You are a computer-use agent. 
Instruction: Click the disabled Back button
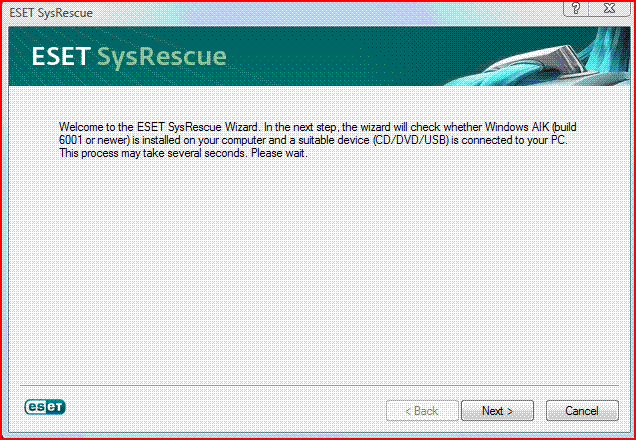pyautogui.click(x=422, y=411)
